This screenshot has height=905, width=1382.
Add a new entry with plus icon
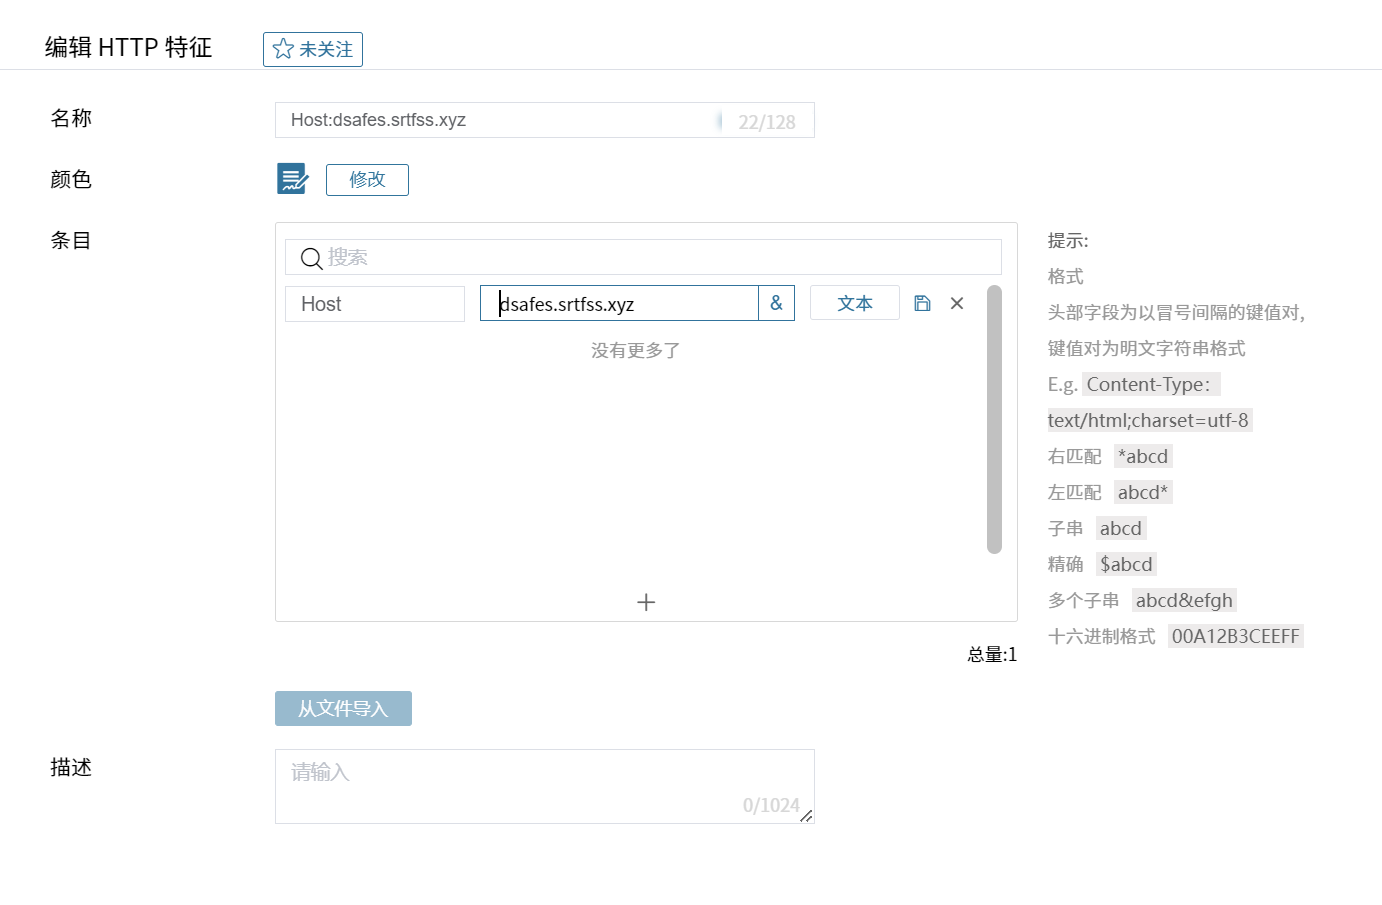[x=646, y=602]
